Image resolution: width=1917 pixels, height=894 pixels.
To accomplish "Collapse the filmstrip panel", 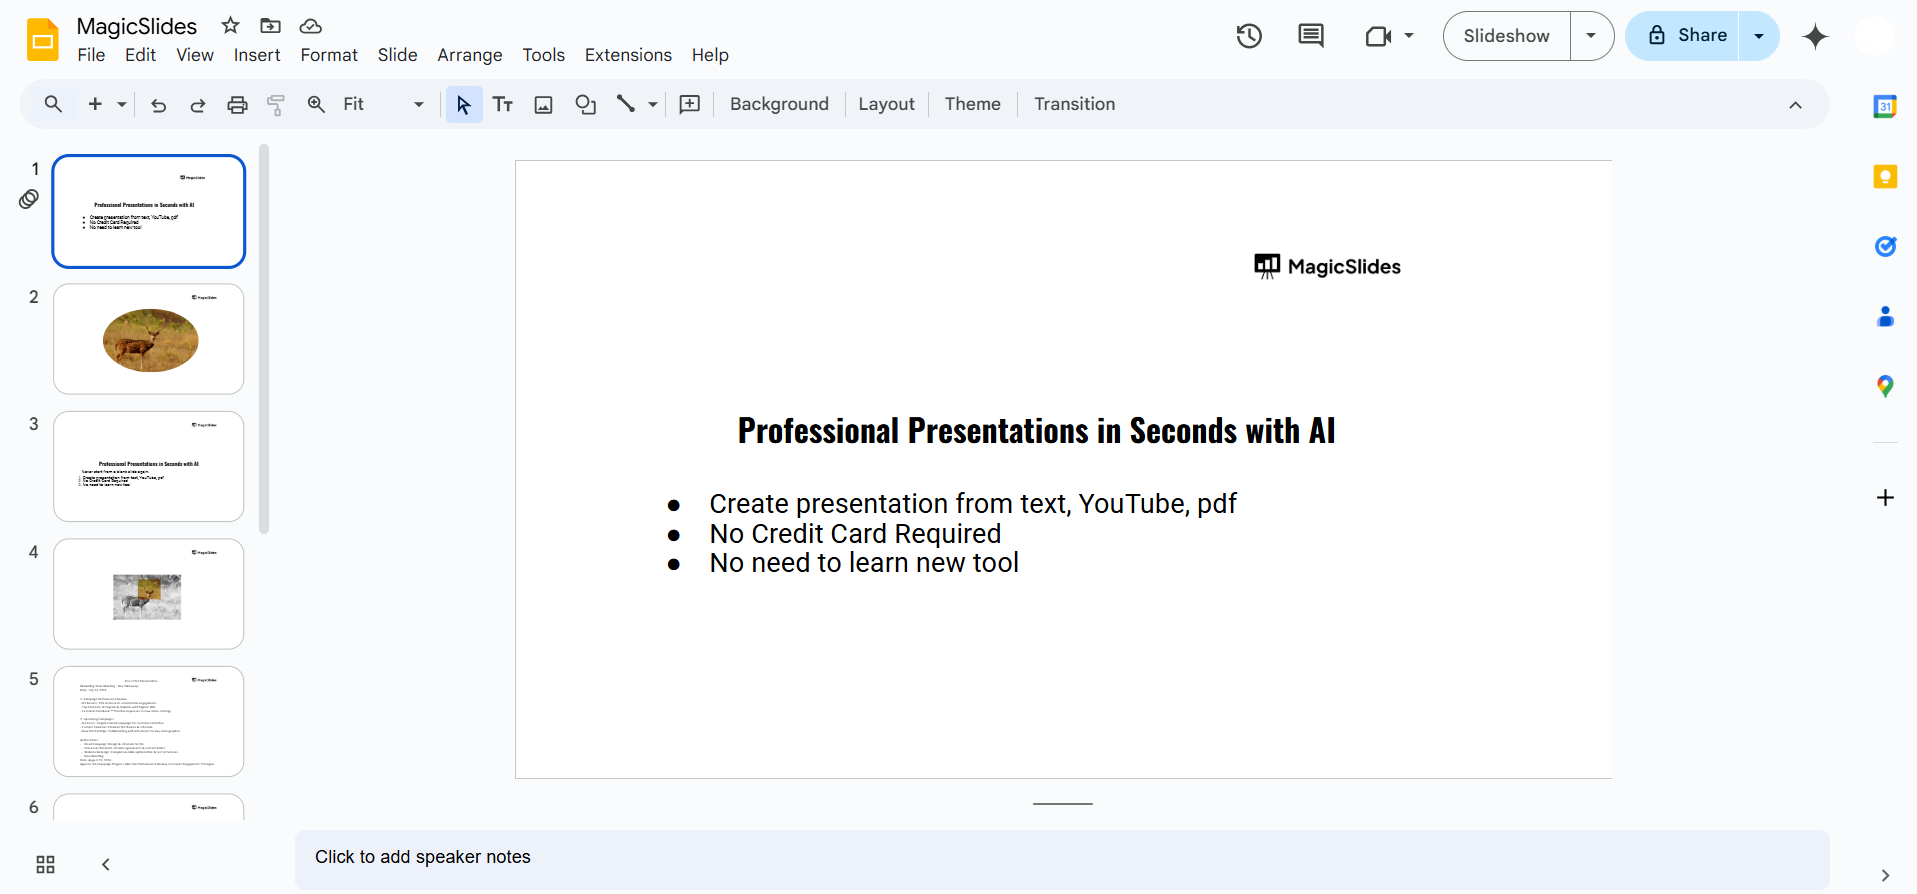I will [106, 865].
